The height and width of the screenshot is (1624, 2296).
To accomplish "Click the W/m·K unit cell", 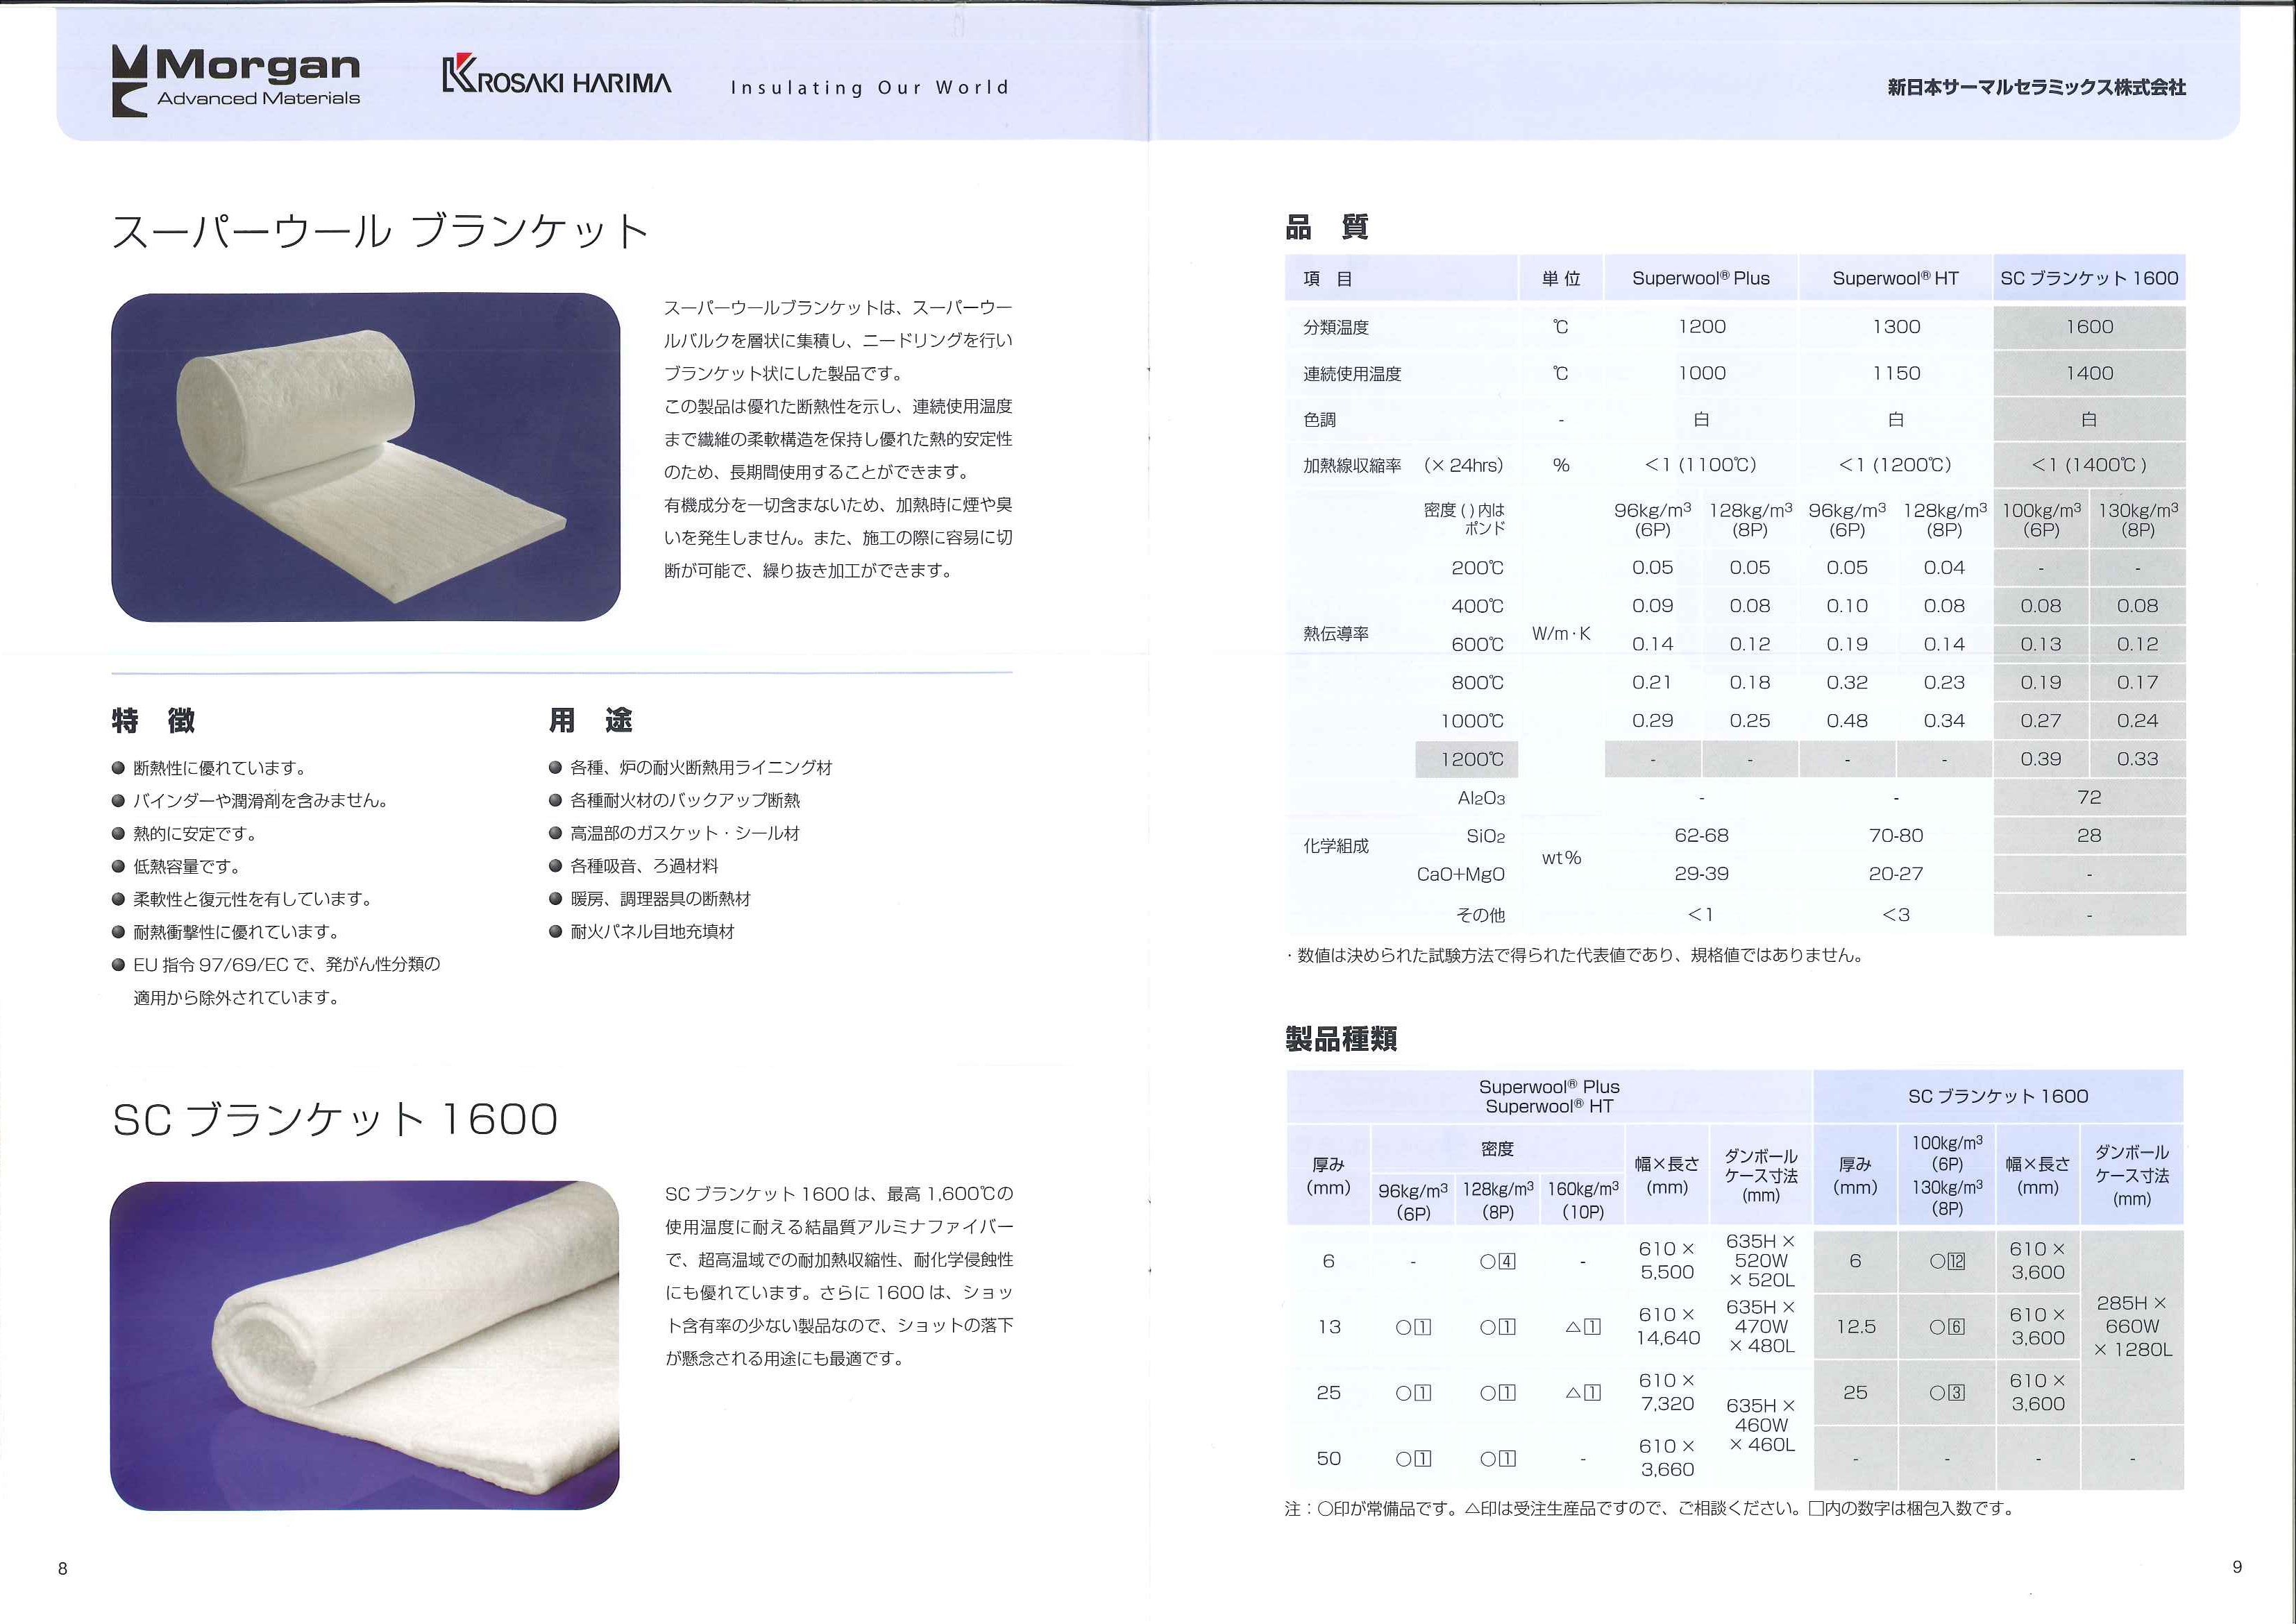I will pyautogui.click(x=1561, y=634).
